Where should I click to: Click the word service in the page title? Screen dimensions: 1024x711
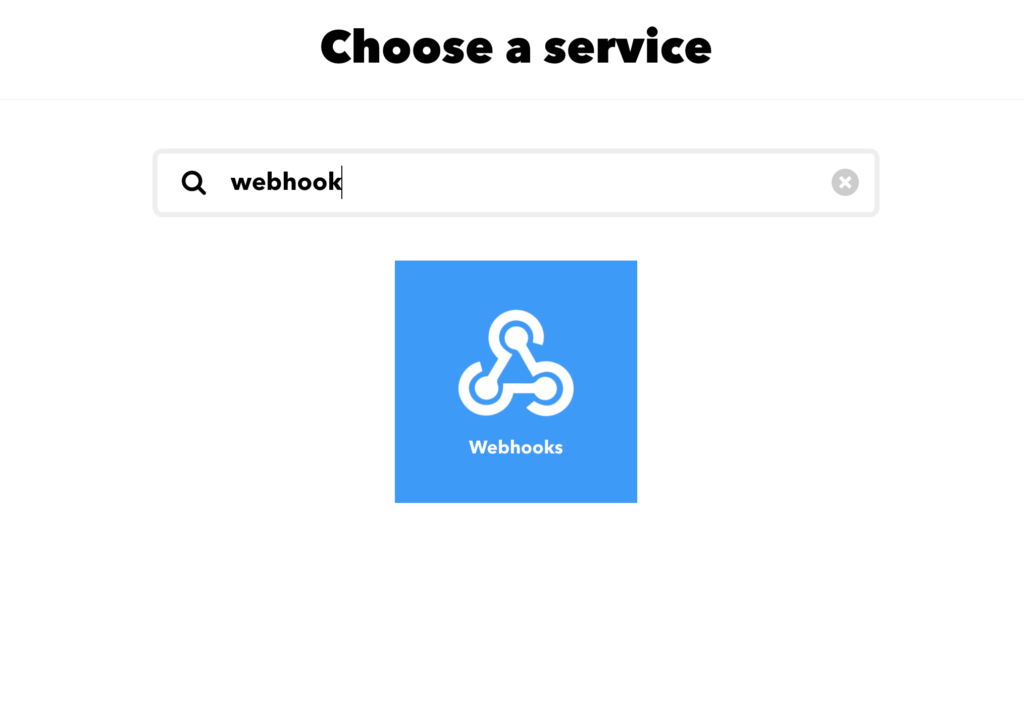[x=628, y=47]
